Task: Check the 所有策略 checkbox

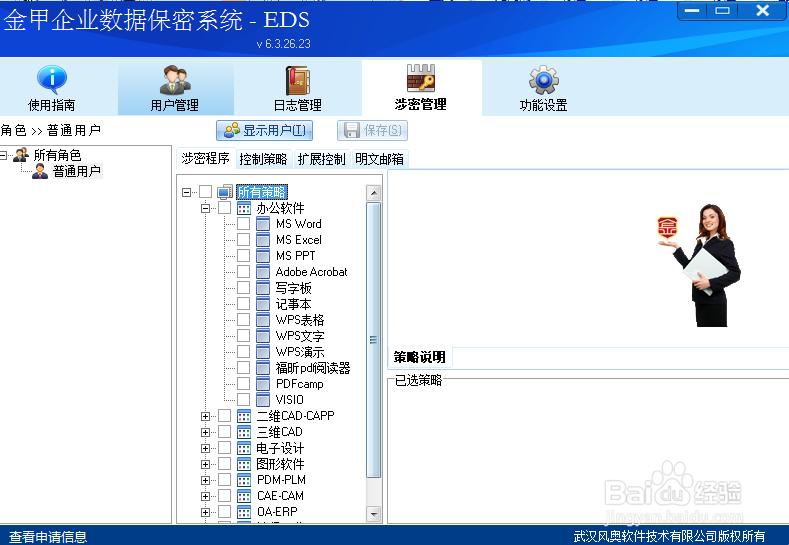Action: 205,192
